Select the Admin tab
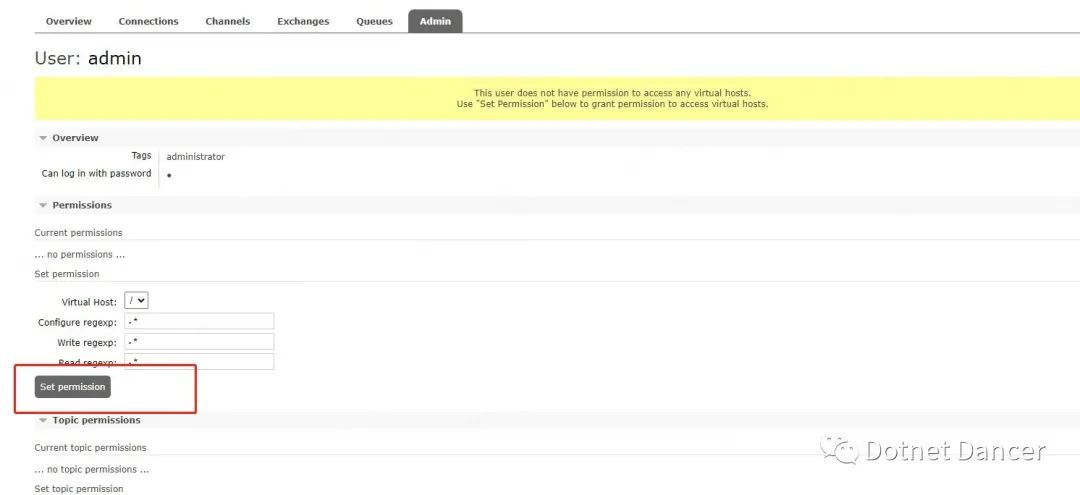Image resolution: width=1080 pixels, height=495 pixels. [435, 21]
